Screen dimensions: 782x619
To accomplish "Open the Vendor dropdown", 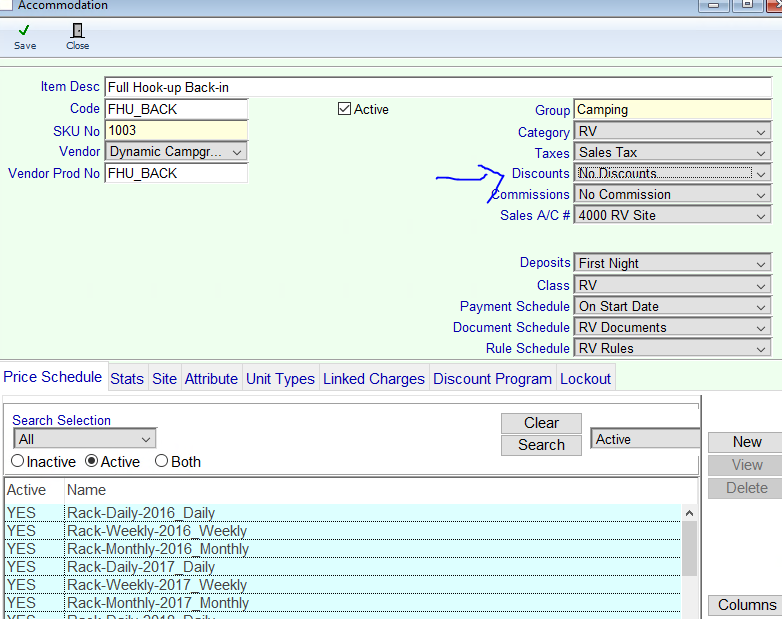I will click(176, 152).
